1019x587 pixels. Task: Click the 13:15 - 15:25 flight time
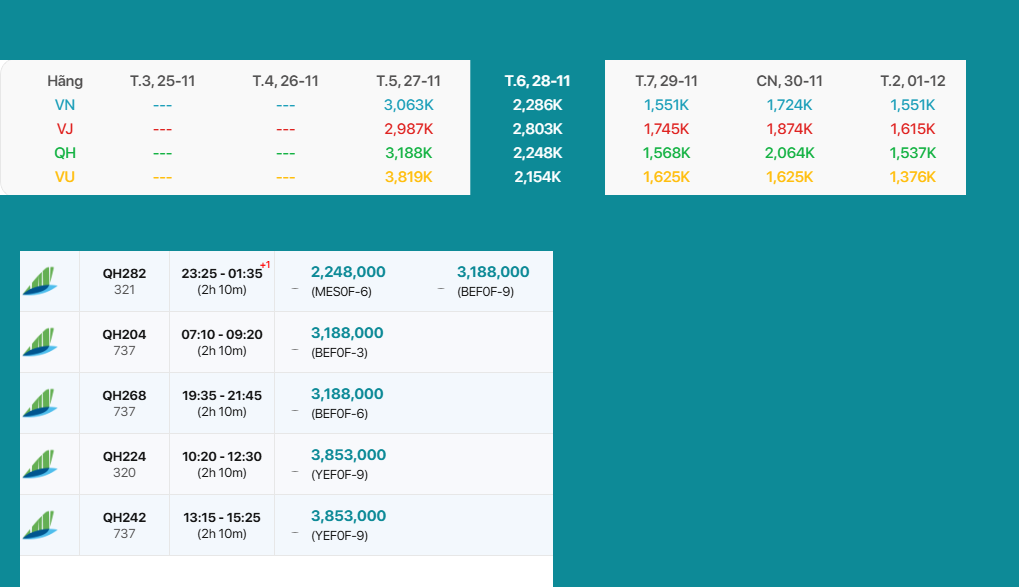(x=222, y=517)
